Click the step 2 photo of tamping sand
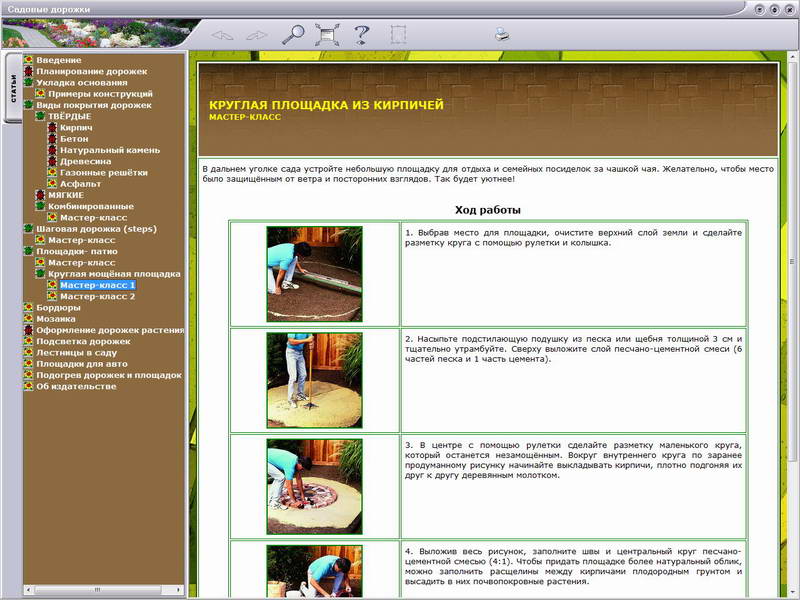 coord(314,380)
